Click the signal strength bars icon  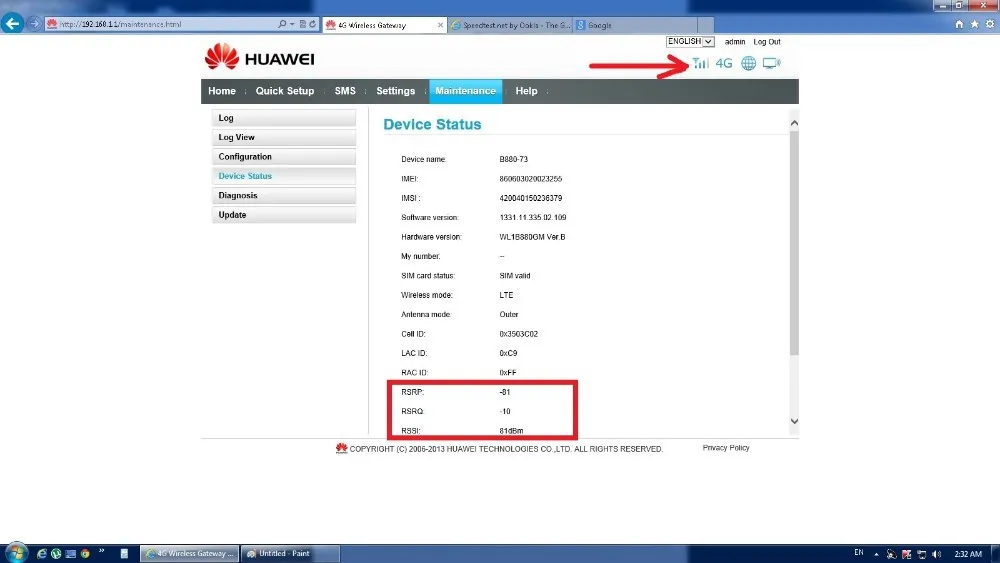(700, 63)
